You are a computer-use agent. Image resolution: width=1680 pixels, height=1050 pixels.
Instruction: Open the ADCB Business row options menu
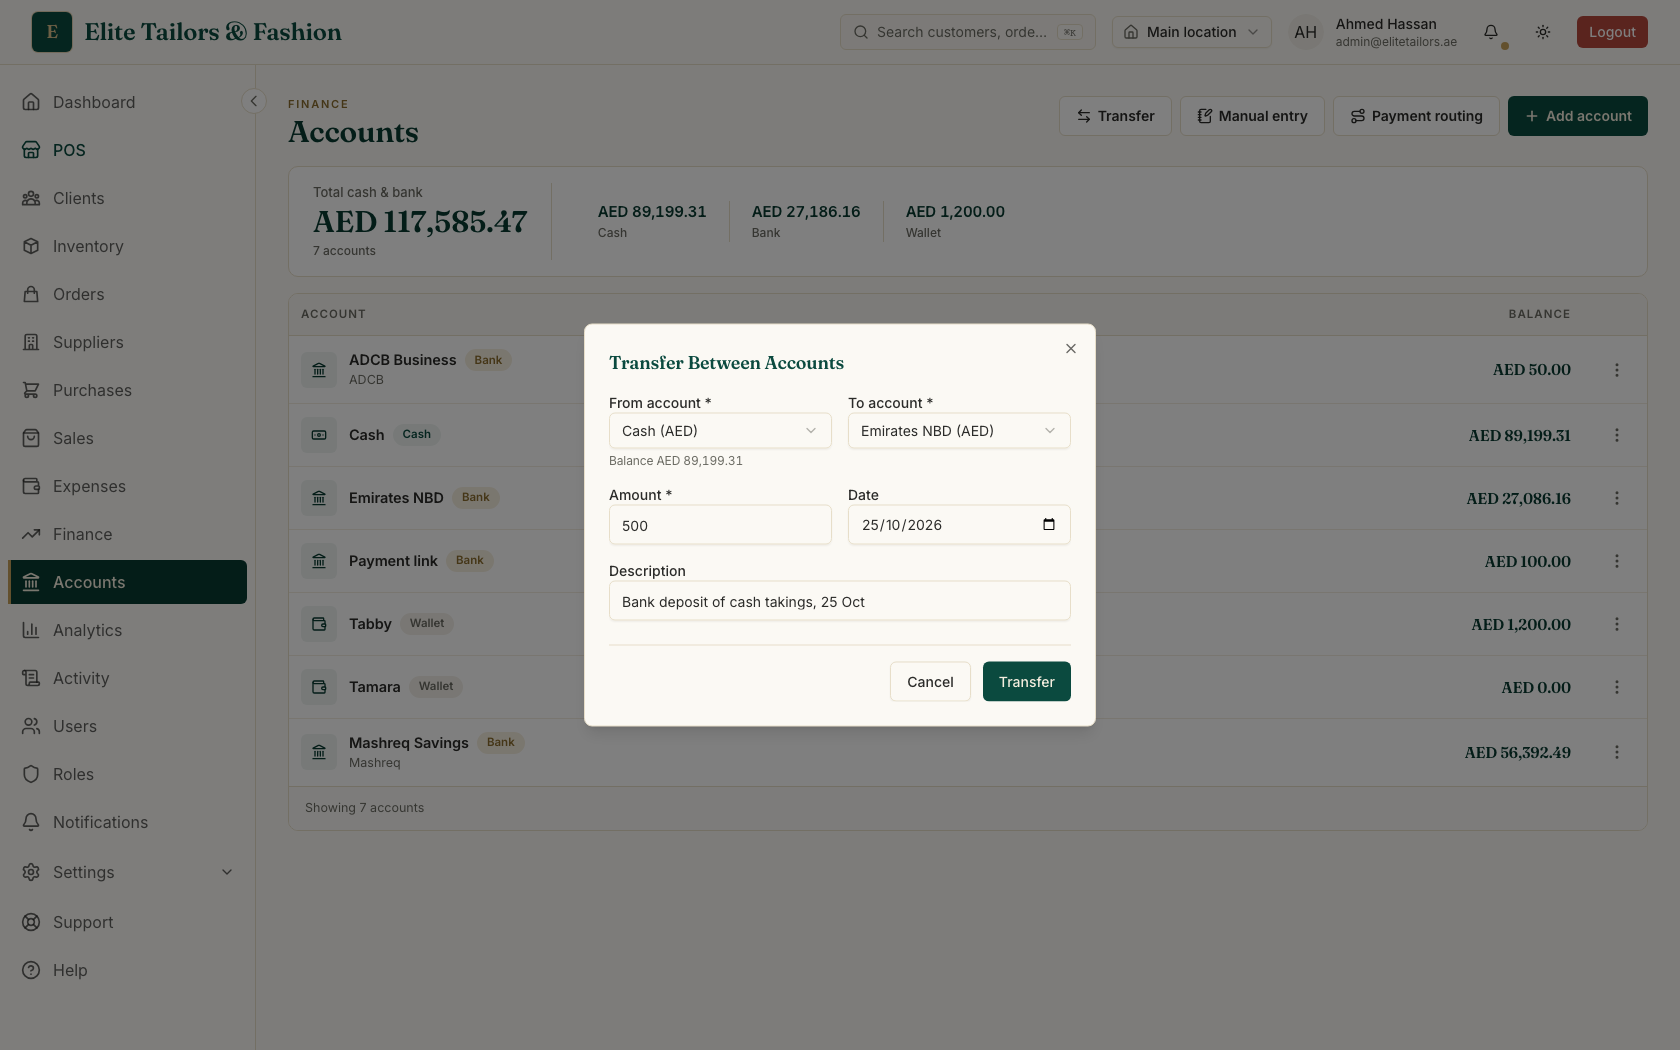tap(1617, 370)
